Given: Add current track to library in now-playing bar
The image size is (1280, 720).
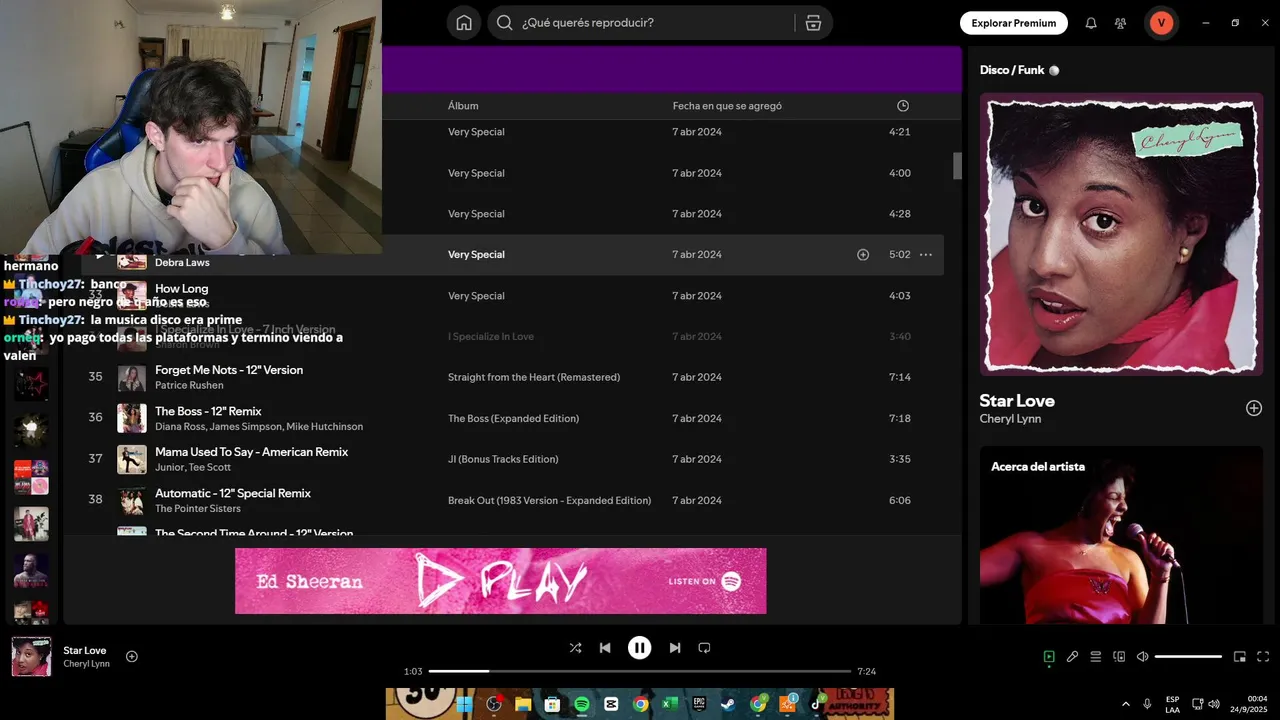Looking at the screenshot, I should pyautogui.click(x=132, y=656).
